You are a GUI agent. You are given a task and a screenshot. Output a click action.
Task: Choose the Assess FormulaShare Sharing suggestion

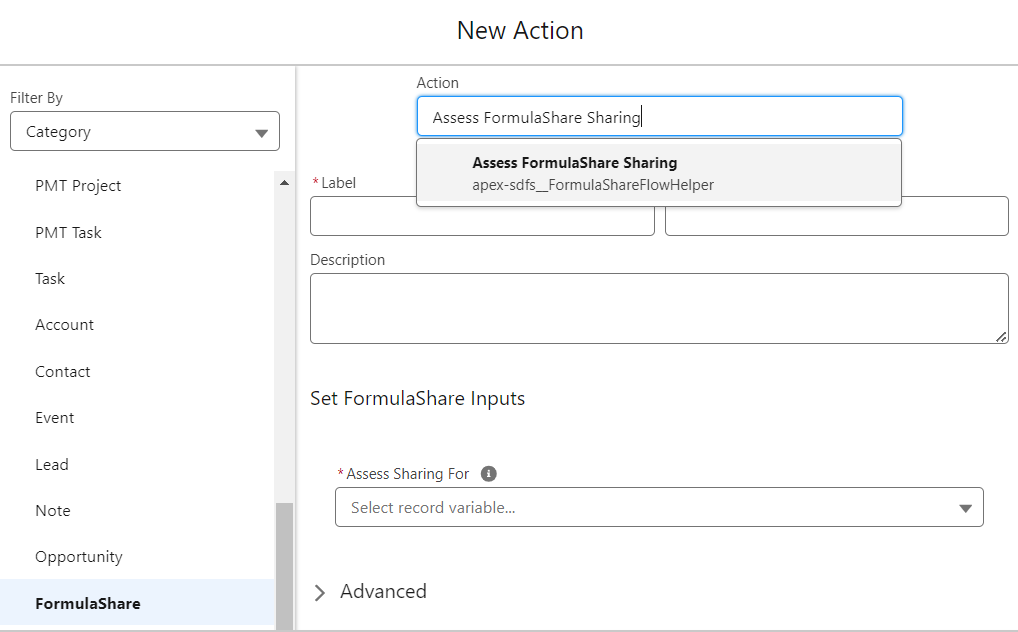[x=658, y=172]
